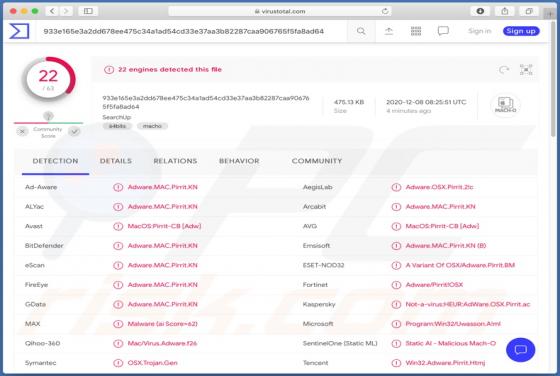Click the 'SearchUp' file name

pos(116,117)
